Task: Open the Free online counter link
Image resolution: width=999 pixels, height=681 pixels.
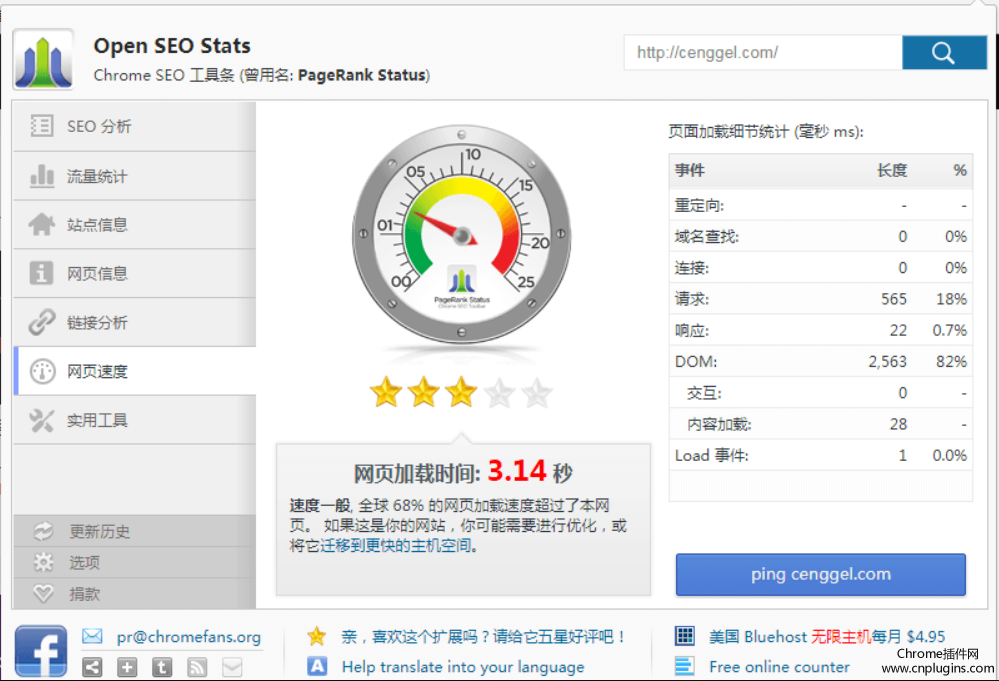Action: [x=779, y=667]
